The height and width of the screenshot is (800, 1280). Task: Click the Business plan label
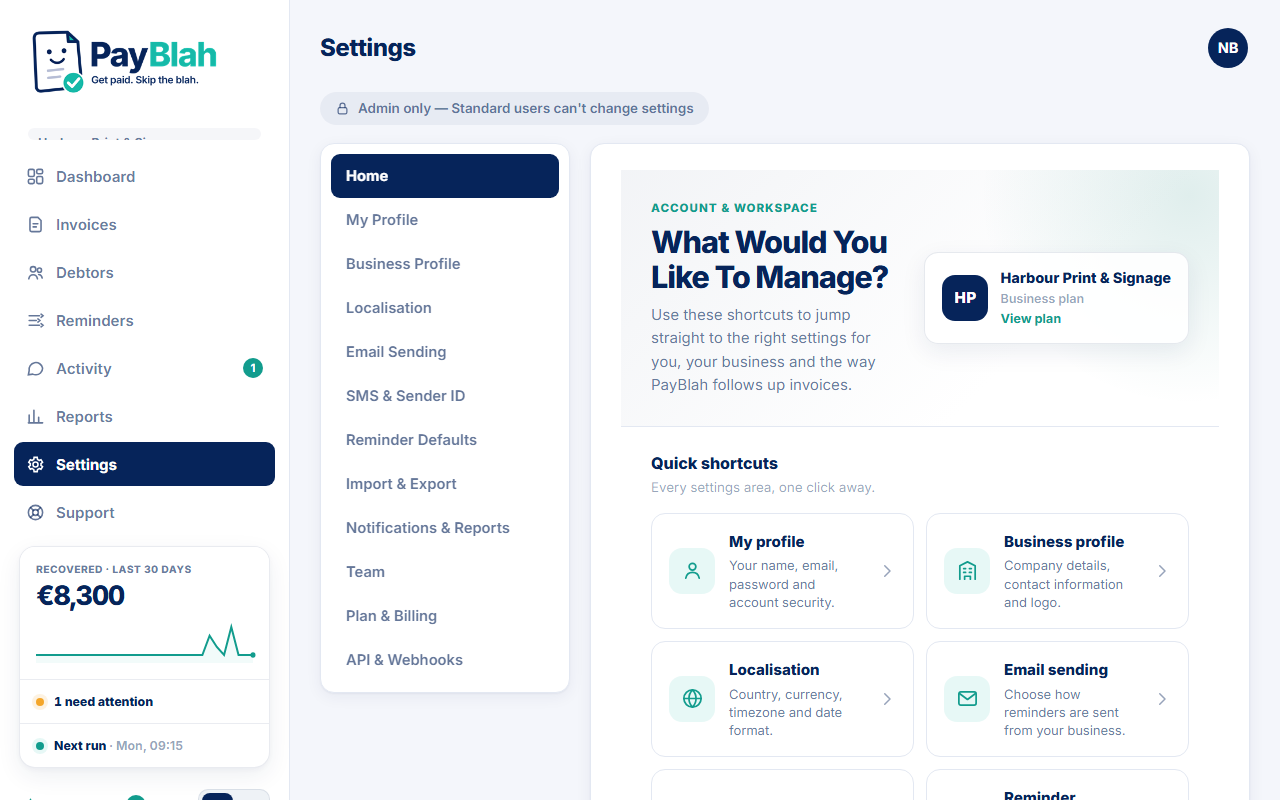tap(1042, 299)
